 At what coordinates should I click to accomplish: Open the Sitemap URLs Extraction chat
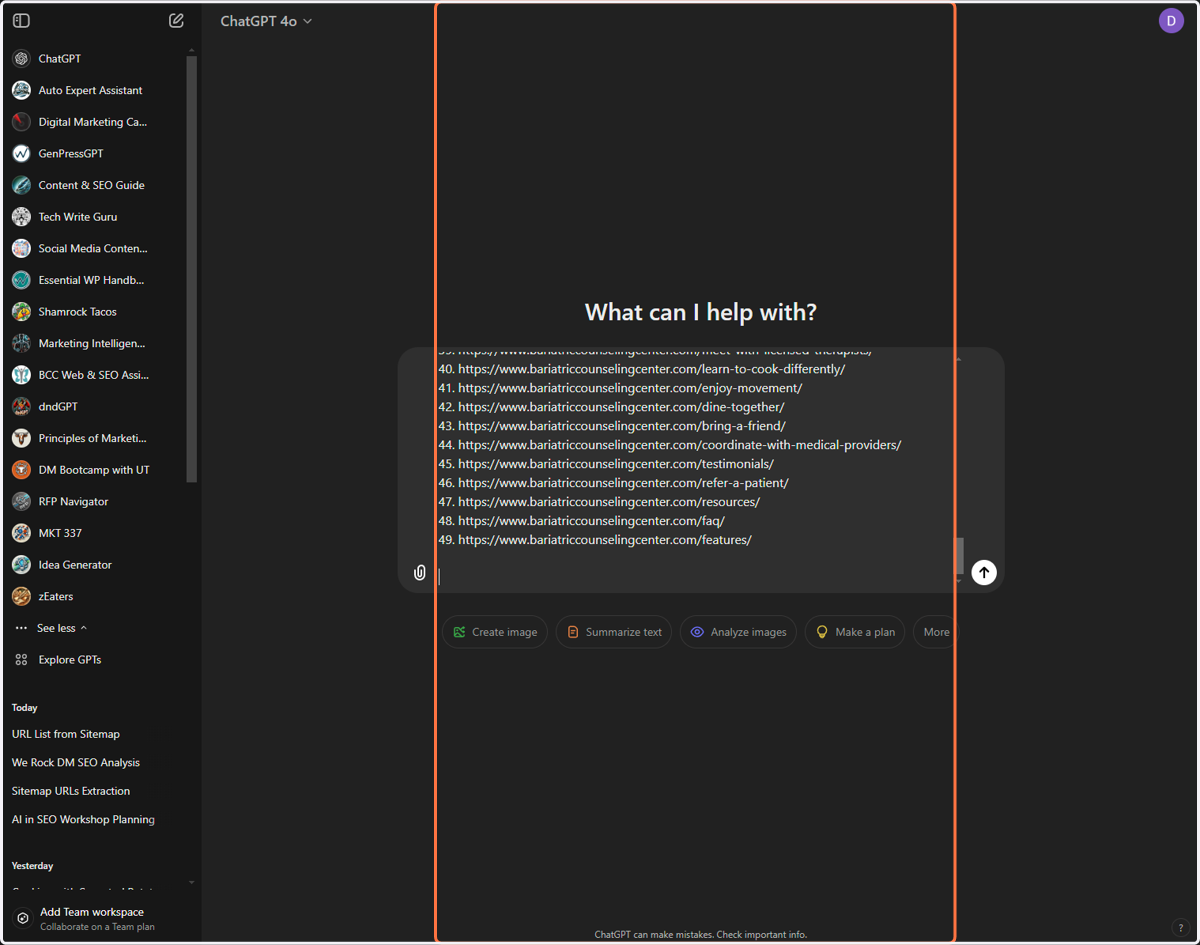71,791
